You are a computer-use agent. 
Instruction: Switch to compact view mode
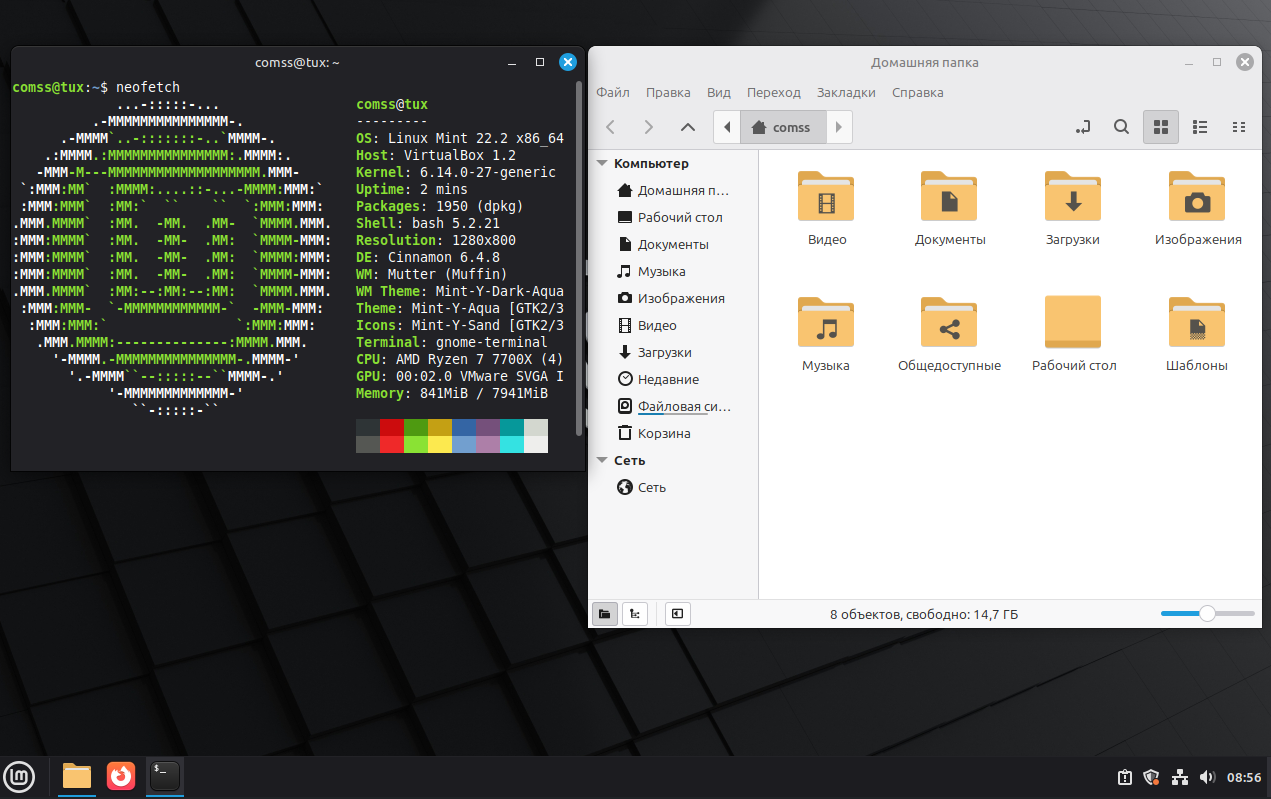[1239, 127]
